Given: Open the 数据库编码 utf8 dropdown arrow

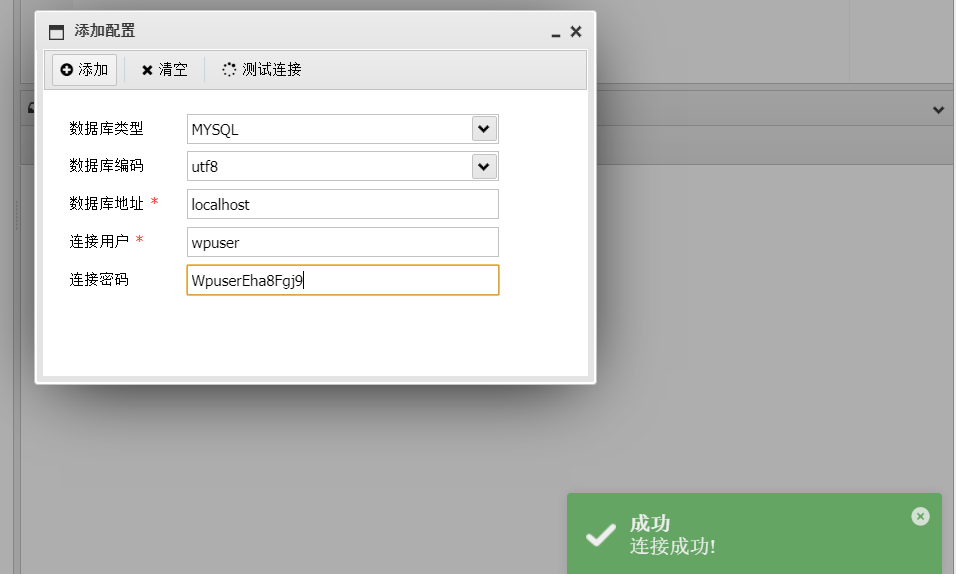Looking at the screenshot, I should 484,167.
